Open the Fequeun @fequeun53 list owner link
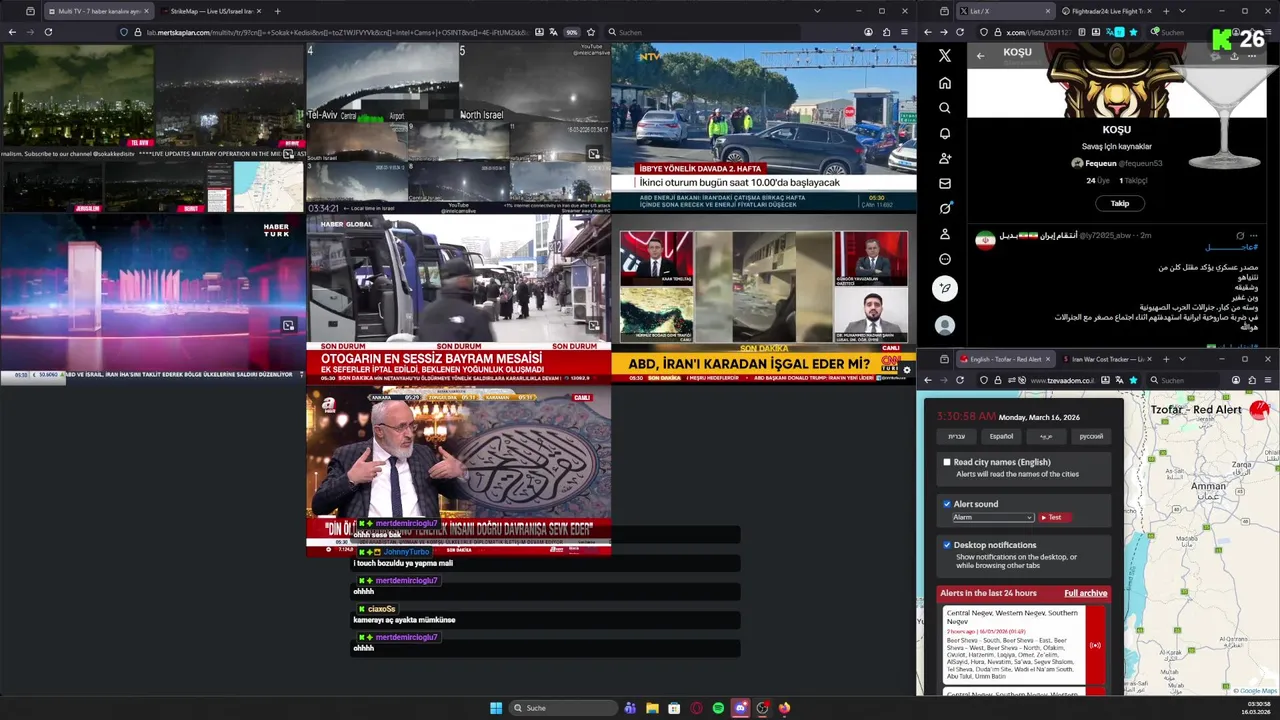The height and width of the screenshot is (720, 1280). 1116,163
